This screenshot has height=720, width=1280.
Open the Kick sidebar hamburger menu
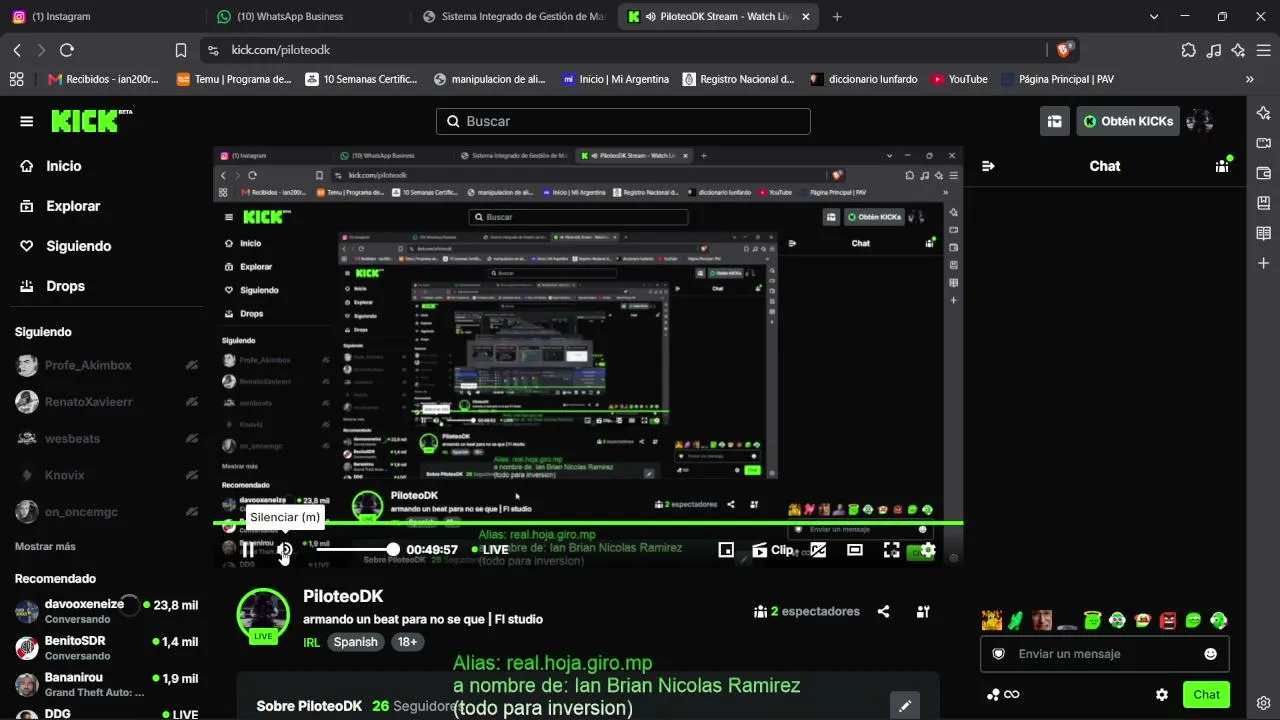(x=27, y=121)
